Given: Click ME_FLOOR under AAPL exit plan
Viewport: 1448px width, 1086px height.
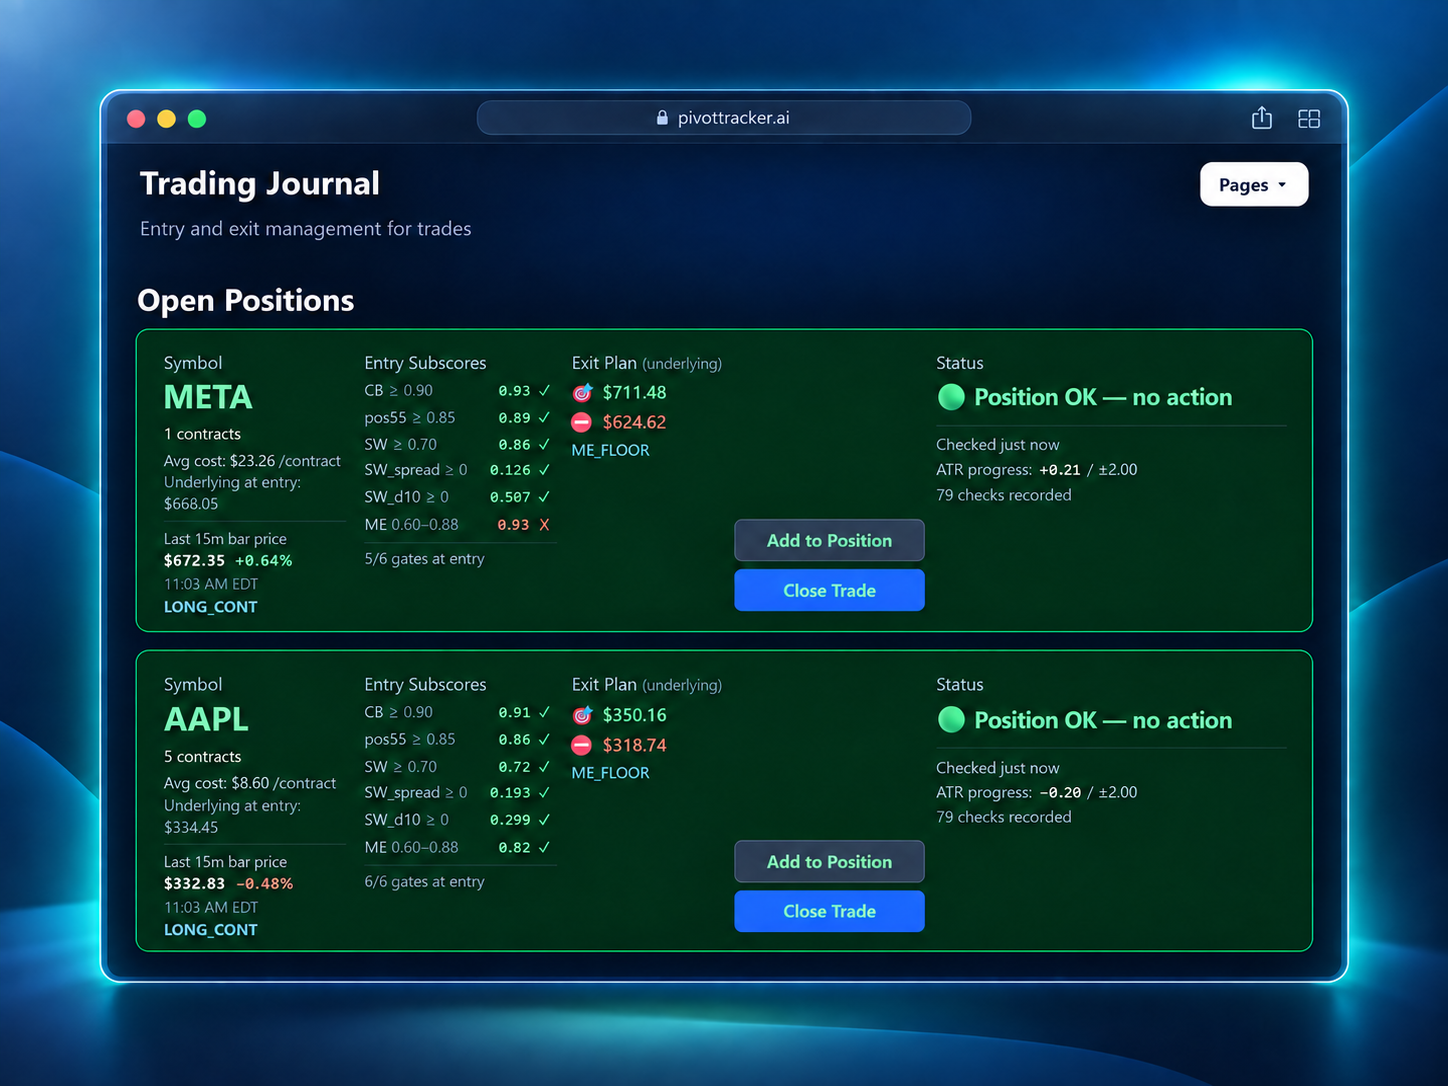Looking at the screenshot, I should [610, 773].
